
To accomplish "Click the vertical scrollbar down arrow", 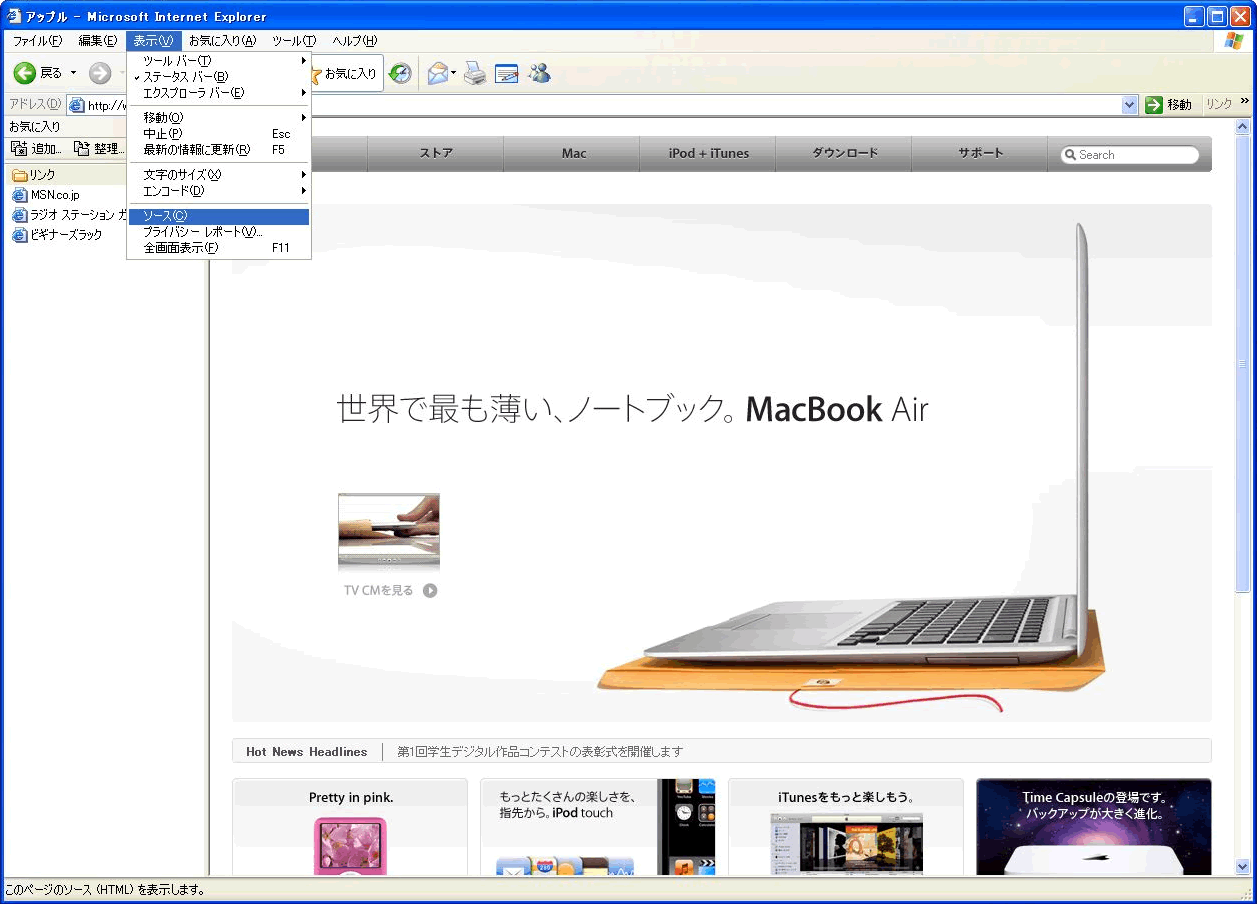I will coord(1243,868).
